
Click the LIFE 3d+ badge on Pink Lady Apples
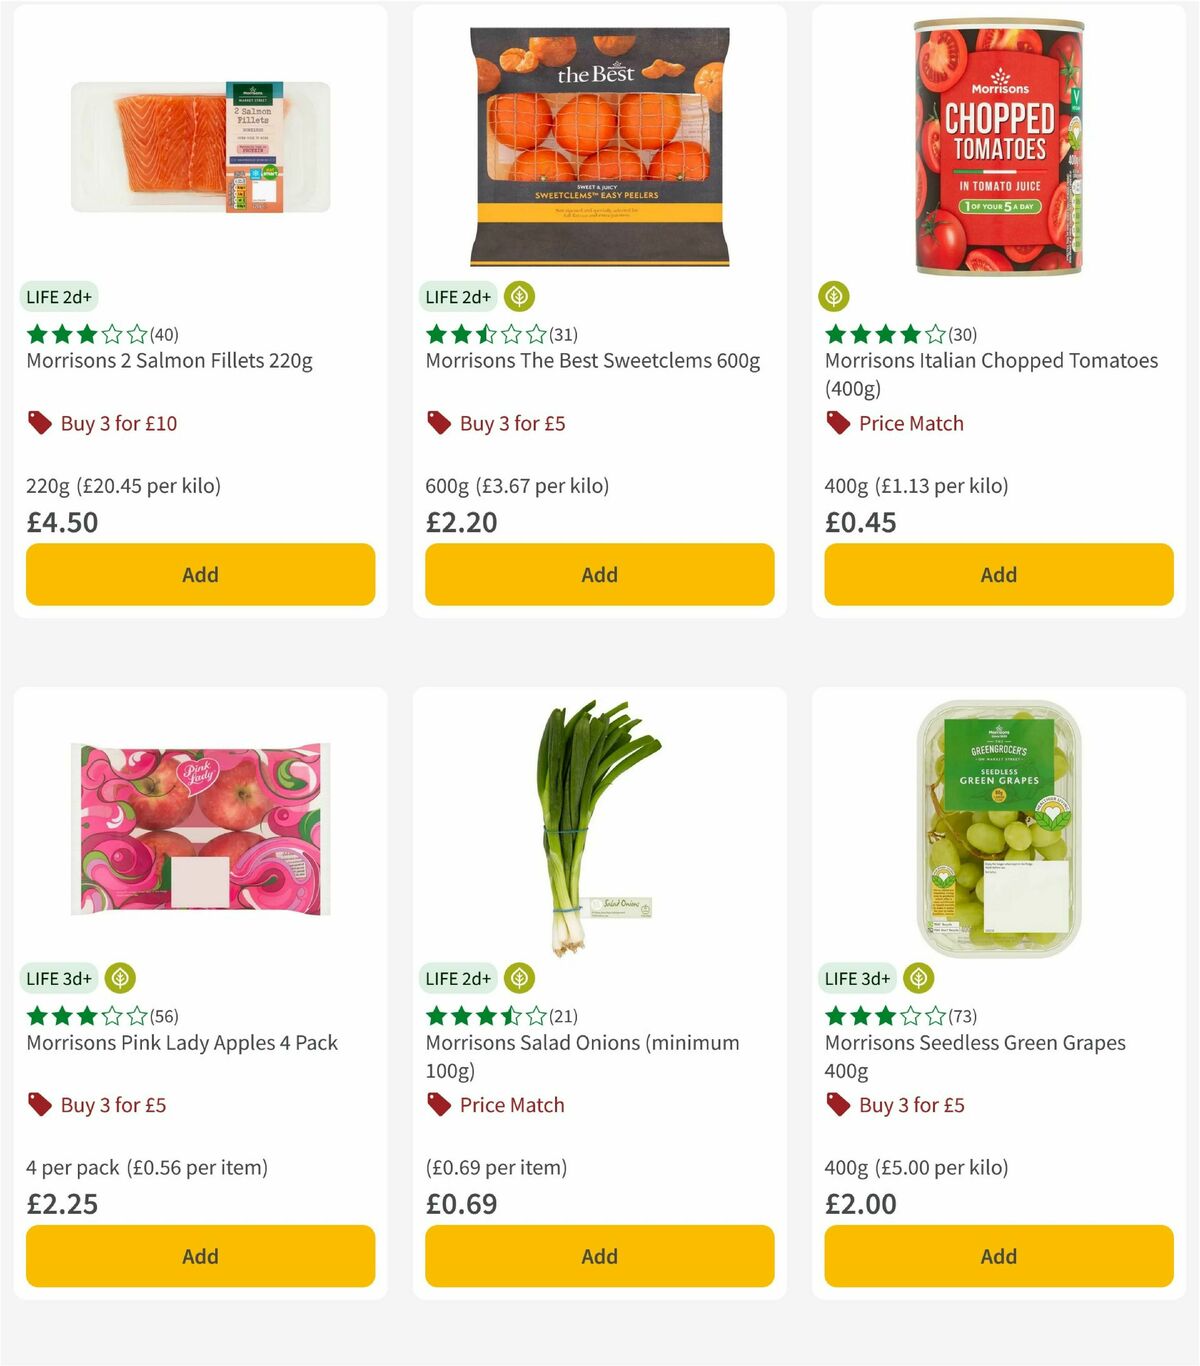59,978
